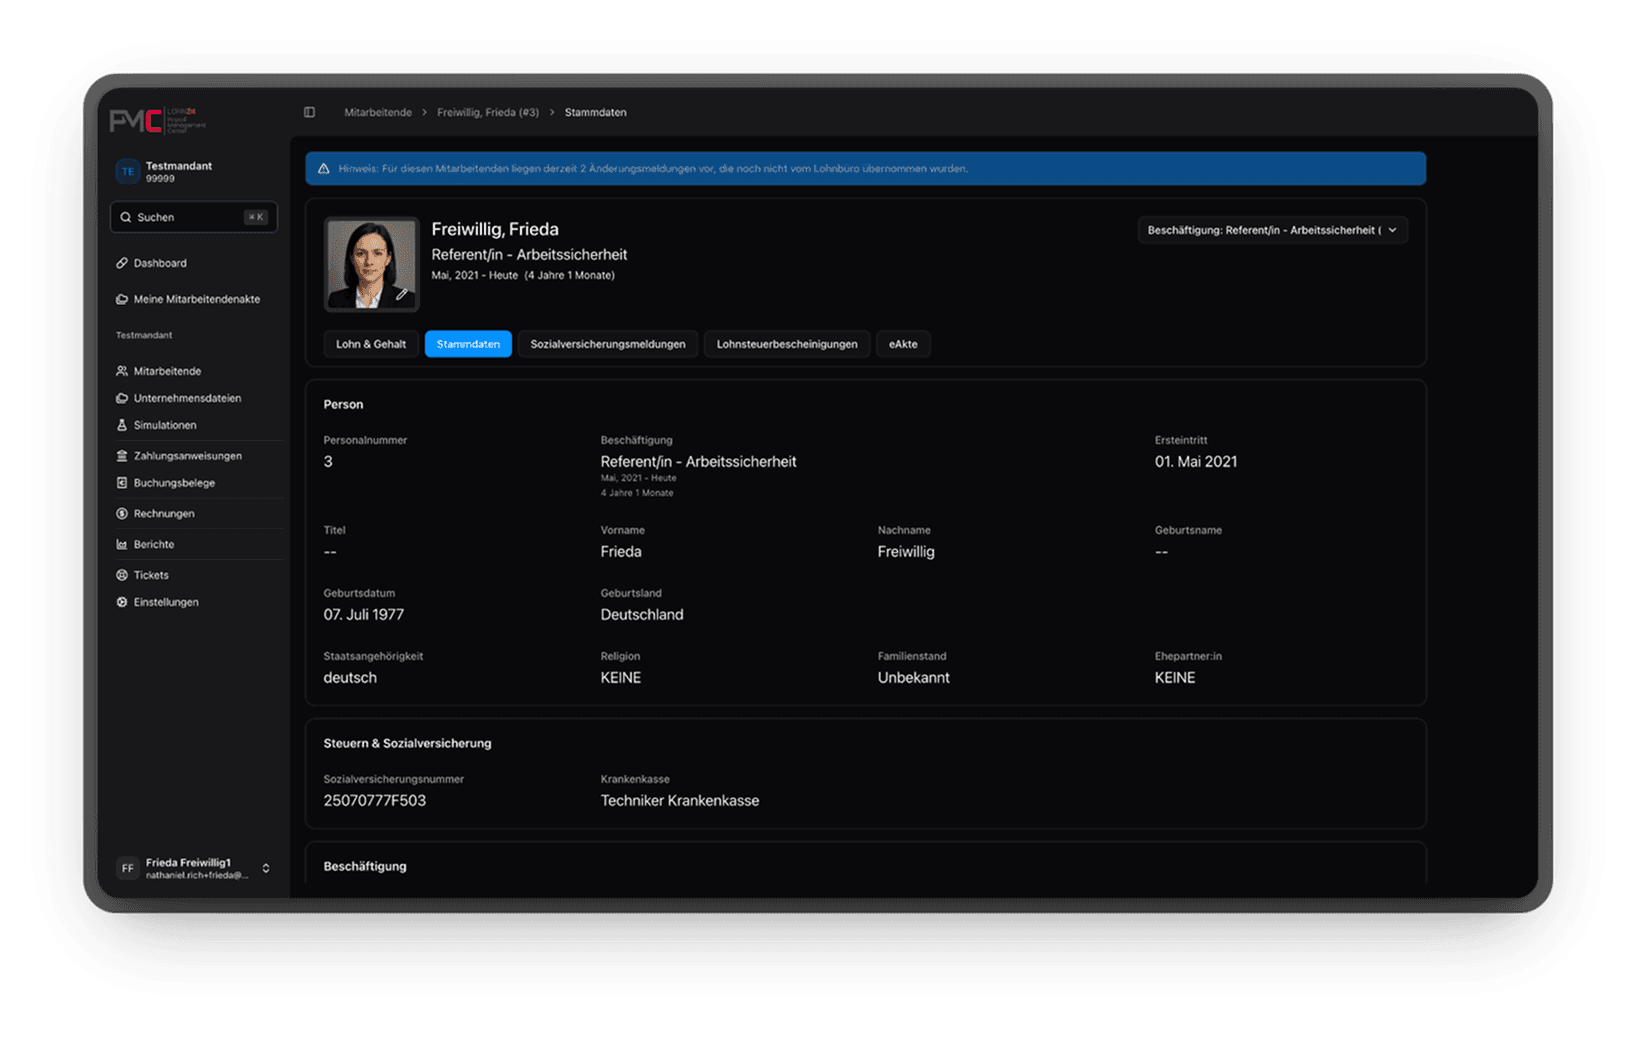
Task: Click the Dashboard icon in sidebar
Action: click(x=122, y=263)
